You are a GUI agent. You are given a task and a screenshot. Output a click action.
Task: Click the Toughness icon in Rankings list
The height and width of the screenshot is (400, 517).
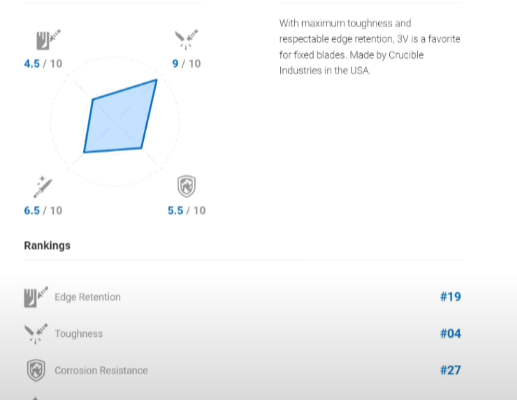coord(36,333)
